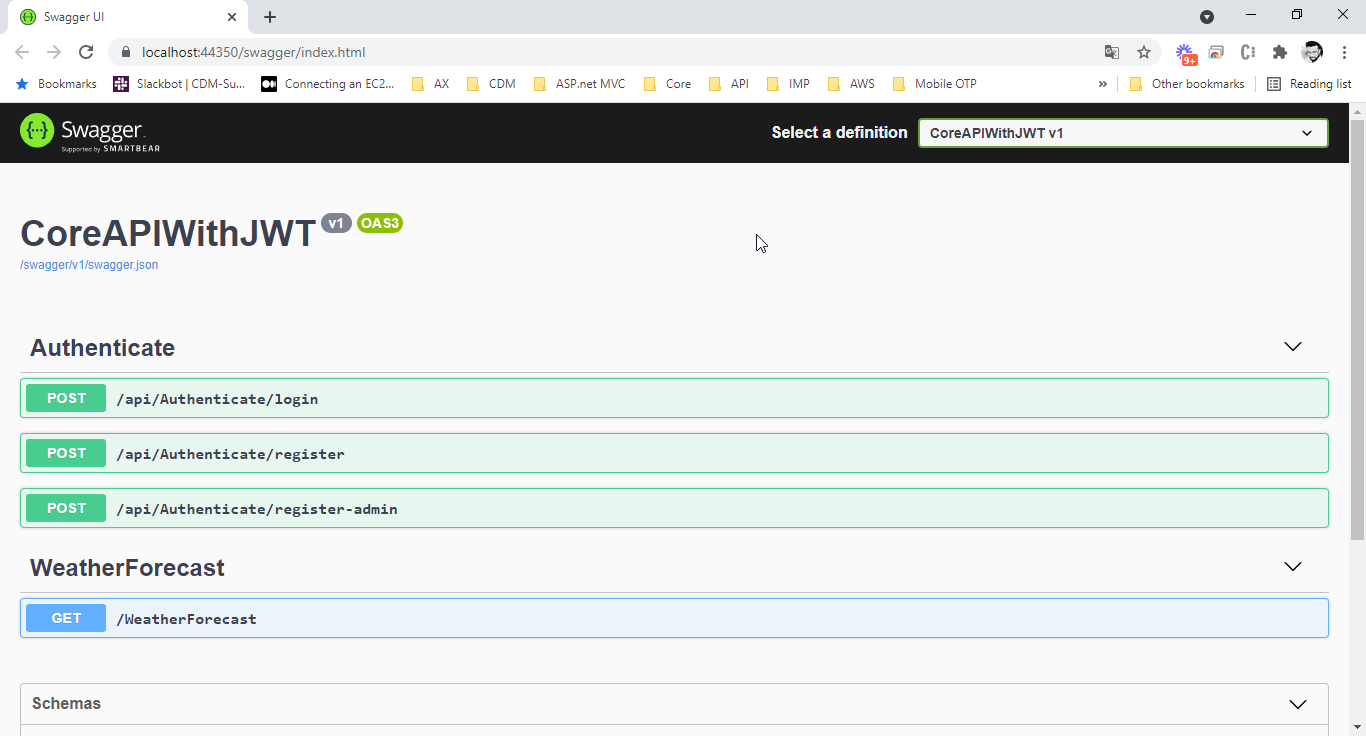
Task: Click POST badge on login row
Action: click(66, 398)
